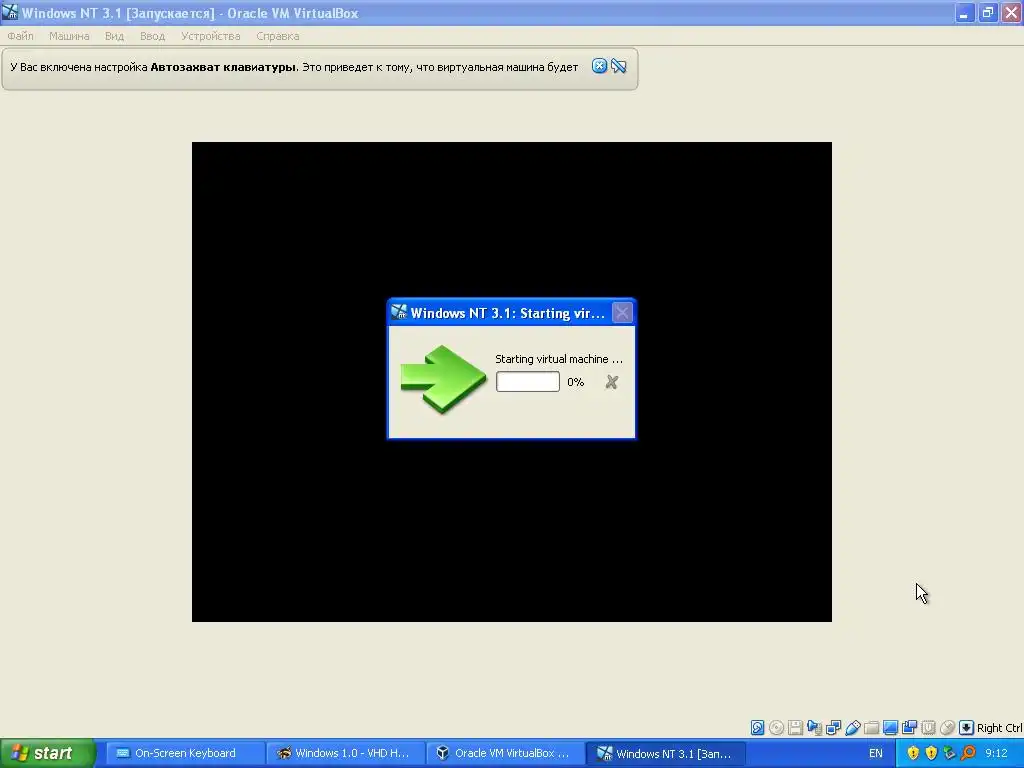Image resolution: width=1024 pixels, height=768 pixels.
Task: Switch to On-Screen Keyboard taskbar button
Action: tap(184, 753)
